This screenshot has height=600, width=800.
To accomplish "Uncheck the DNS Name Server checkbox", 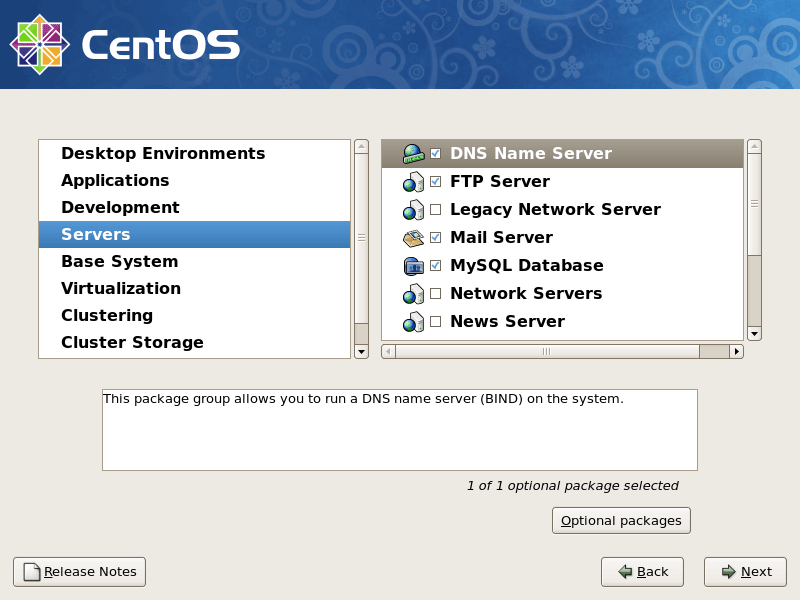I will 436,154.
